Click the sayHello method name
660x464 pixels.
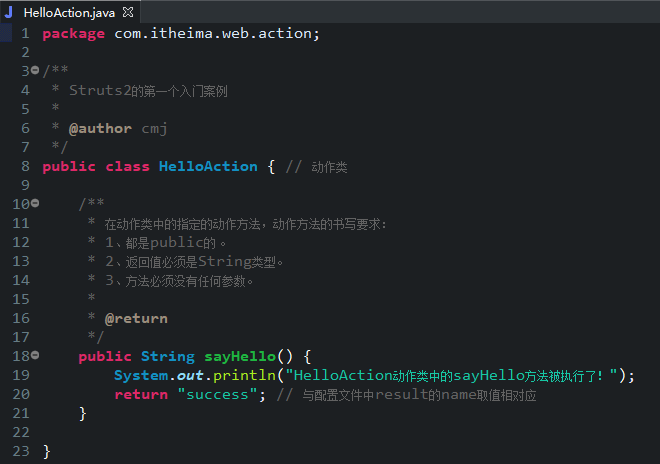240,357
